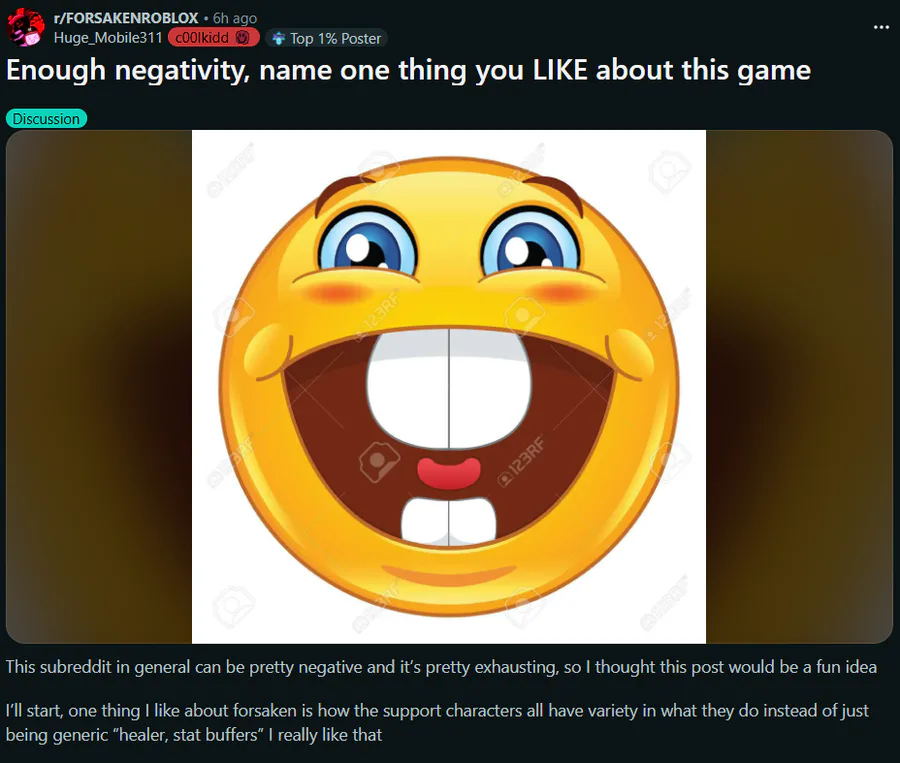Click the Top 1% Poster badge icon
Screen dimensions: 900x763
coord(278,38)
